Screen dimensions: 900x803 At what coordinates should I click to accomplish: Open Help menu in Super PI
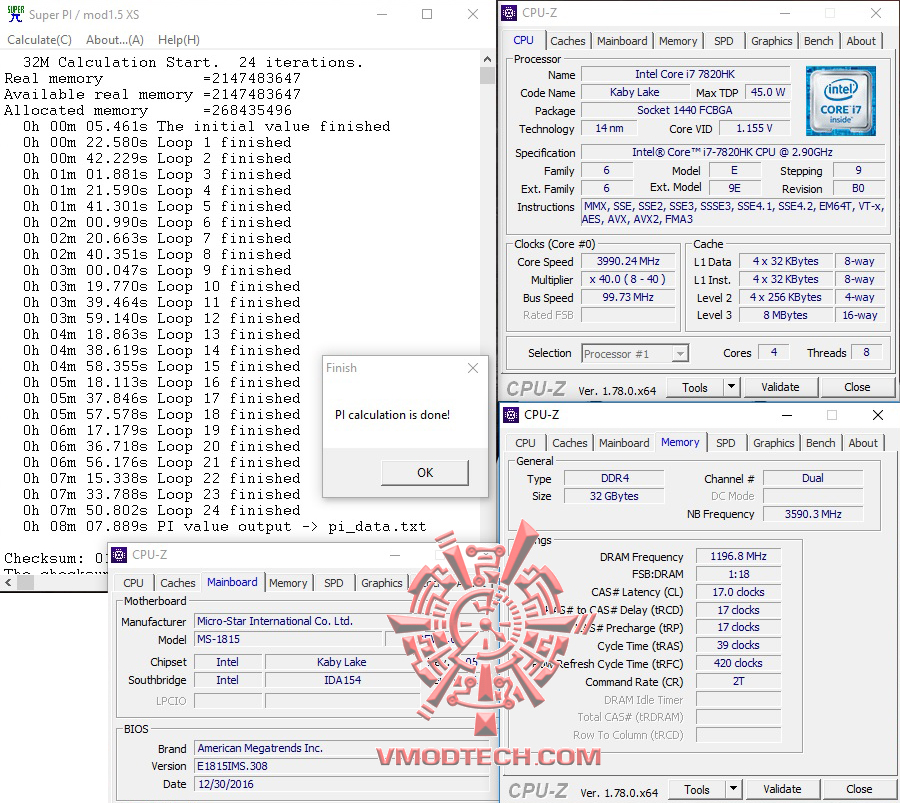179,40
